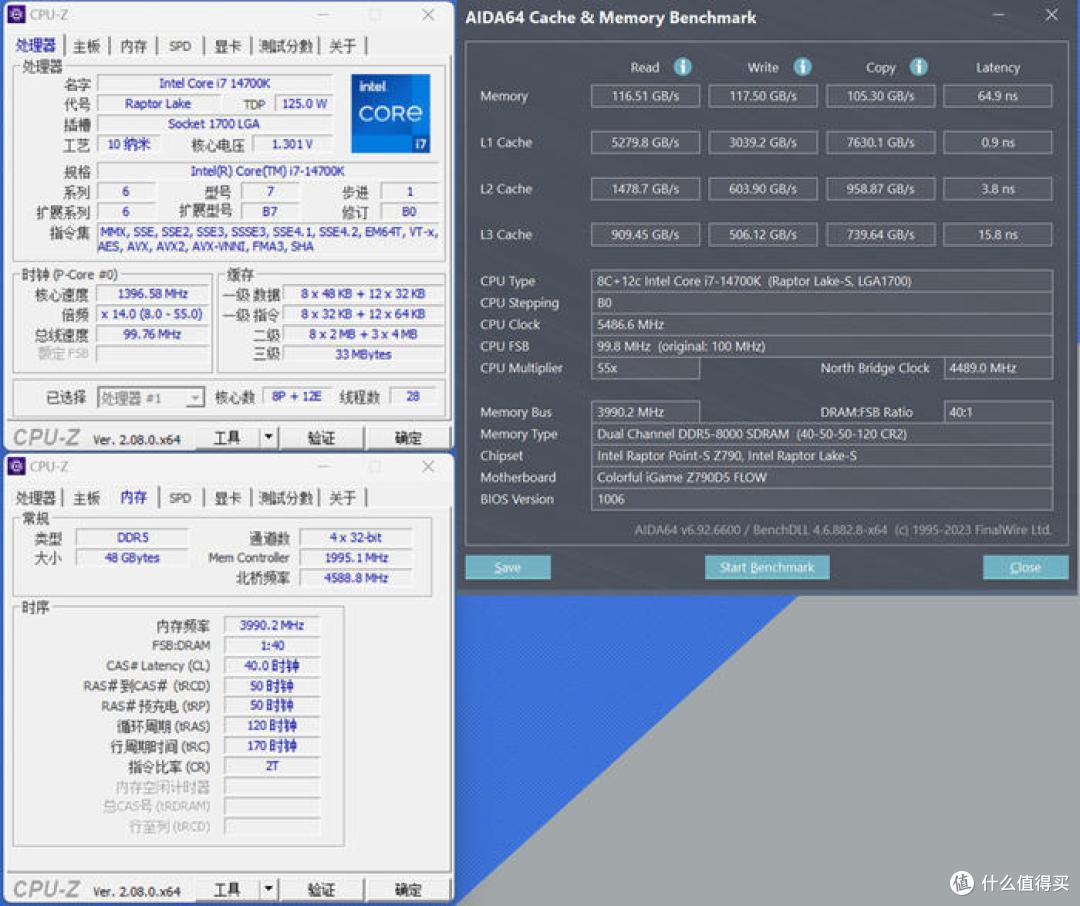Viewport: 1080px width, 906px height.
Task: Open the 主板 tab in top CPU-Z window
Action: point(87,46)
